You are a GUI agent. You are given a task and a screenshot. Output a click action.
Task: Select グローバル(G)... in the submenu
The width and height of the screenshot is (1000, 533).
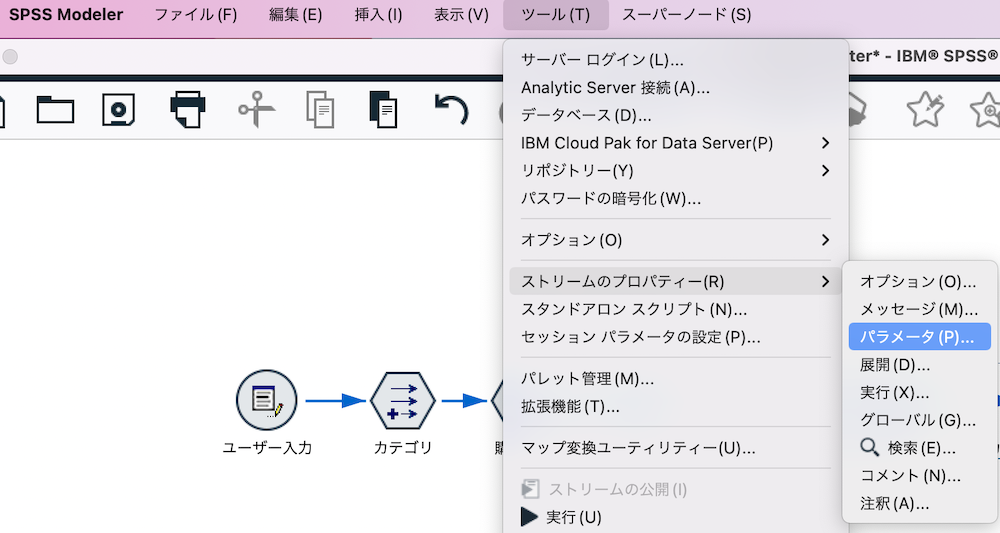click(x=920, y=420)
